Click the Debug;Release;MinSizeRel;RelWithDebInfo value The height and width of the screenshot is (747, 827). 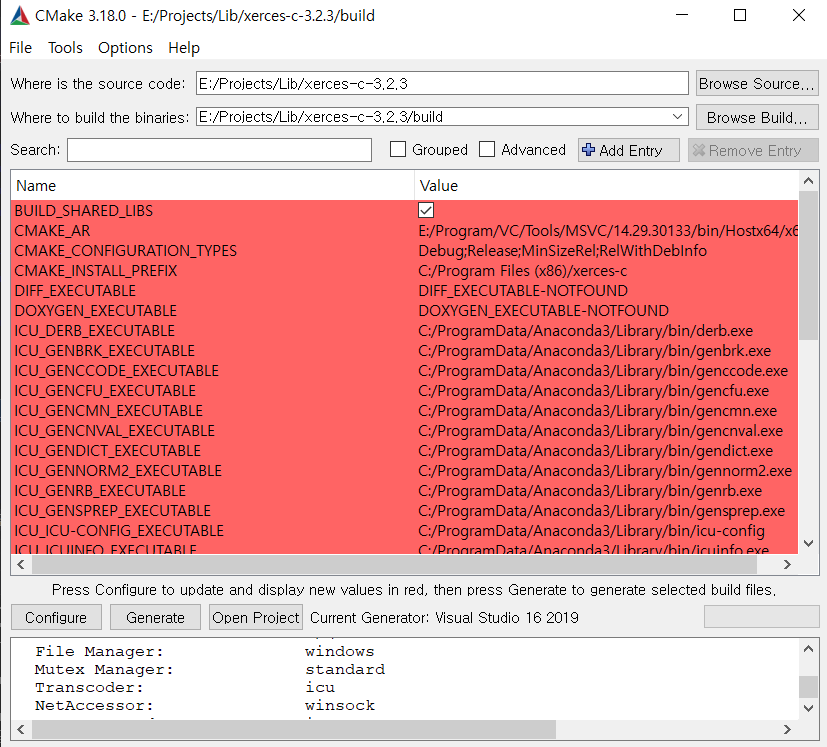click(x=562, y=251)
